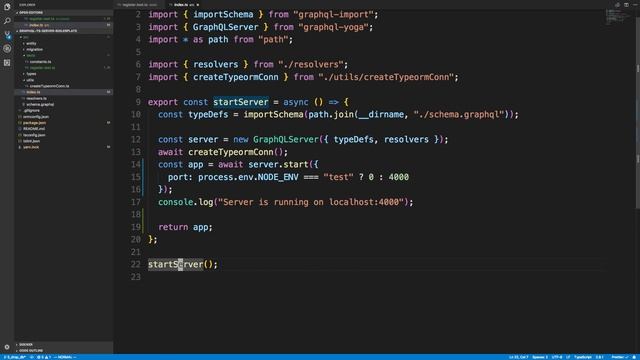Open the Explorer view in activity bar

(x=7, y=7)
